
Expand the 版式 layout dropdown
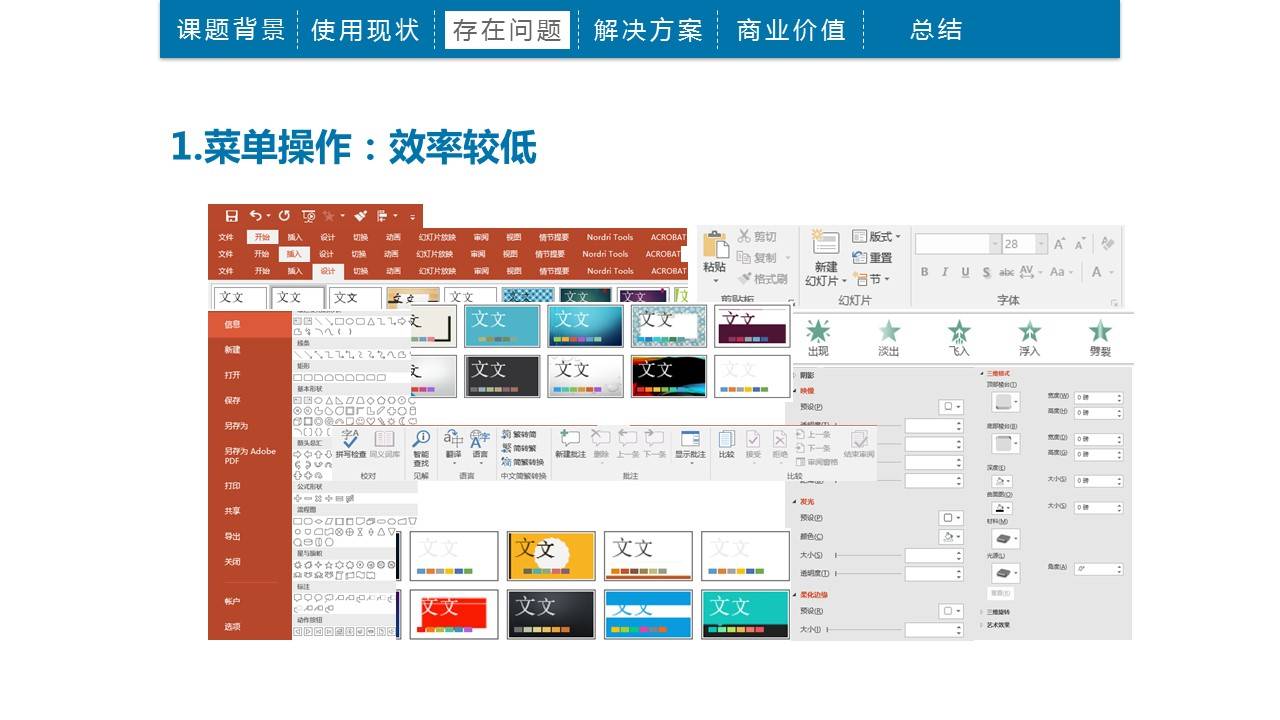(x=877, y=237)
